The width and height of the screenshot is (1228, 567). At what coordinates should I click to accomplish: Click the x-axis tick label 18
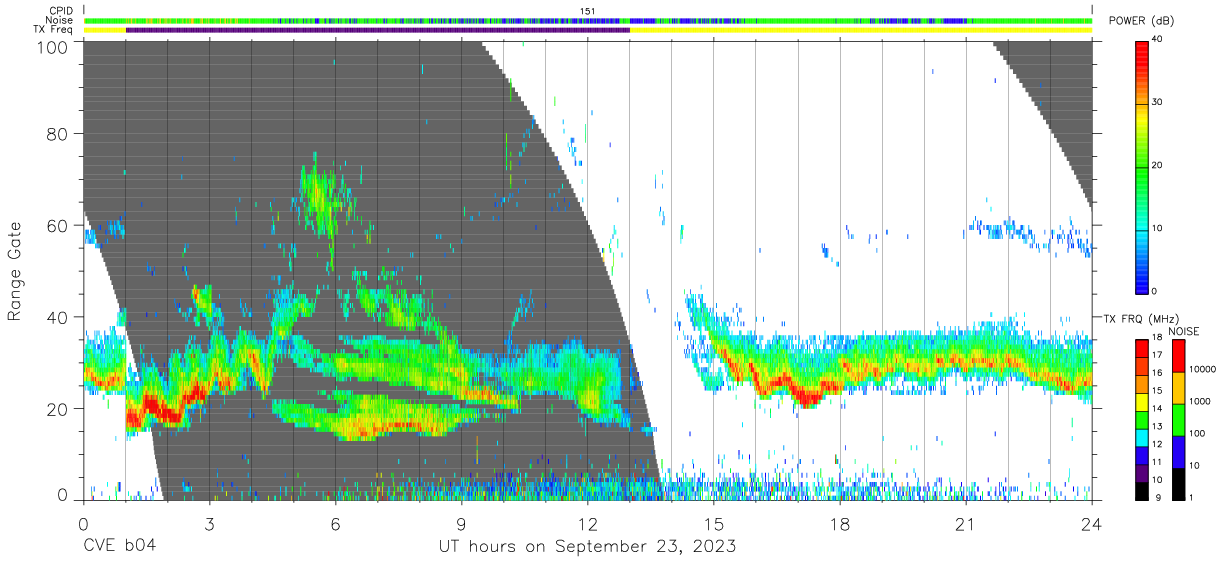tap(840, 524)
